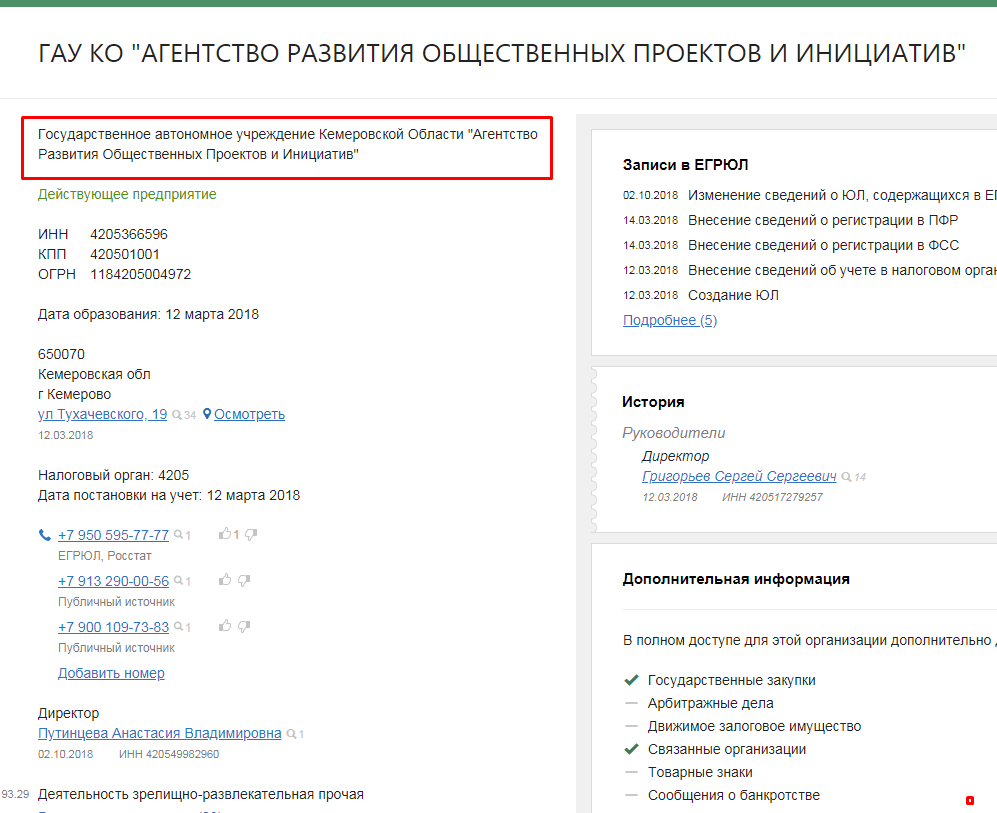
Task: Open director profile Путинцева Анастасия Владимировна
Action: [x=159, y=733]
